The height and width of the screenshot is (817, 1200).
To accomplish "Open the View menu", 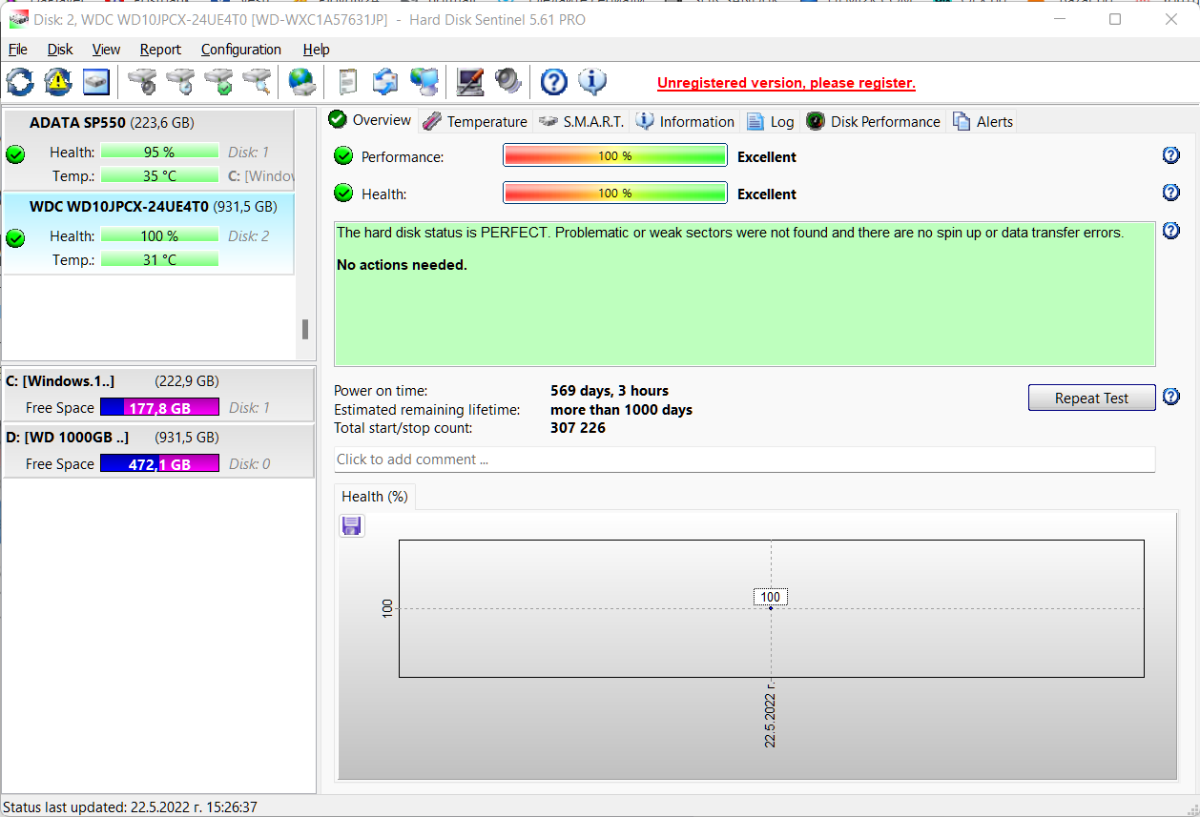I will (x=106, y=49).
